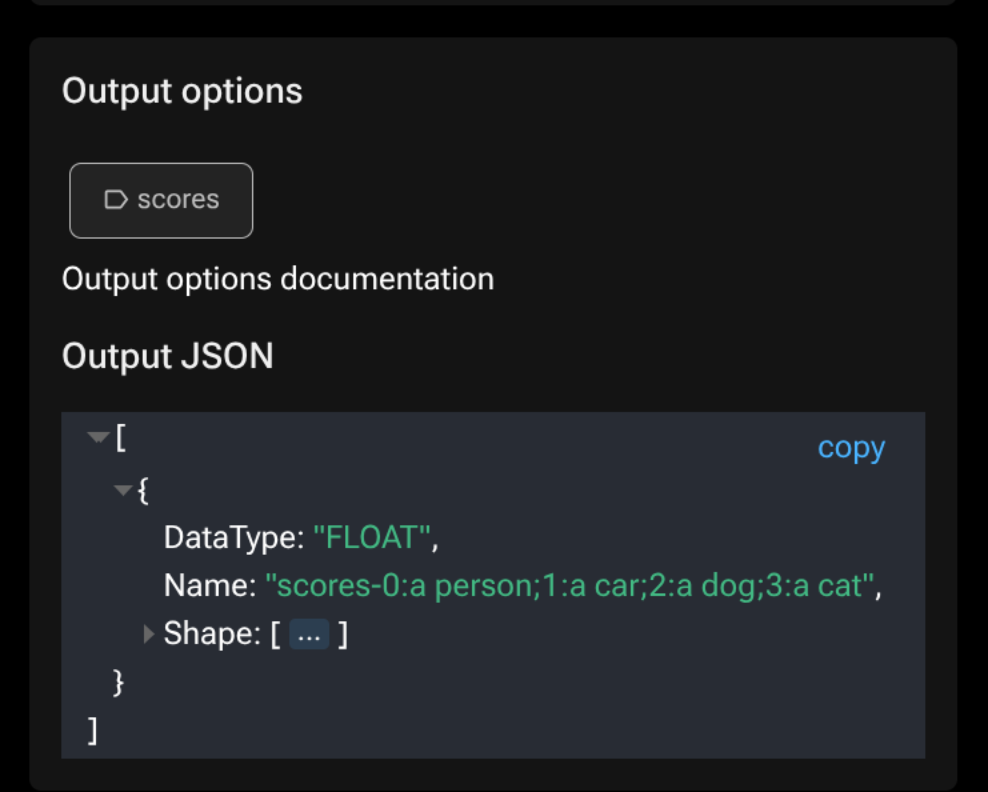Select the scores output option

(161, 200)
